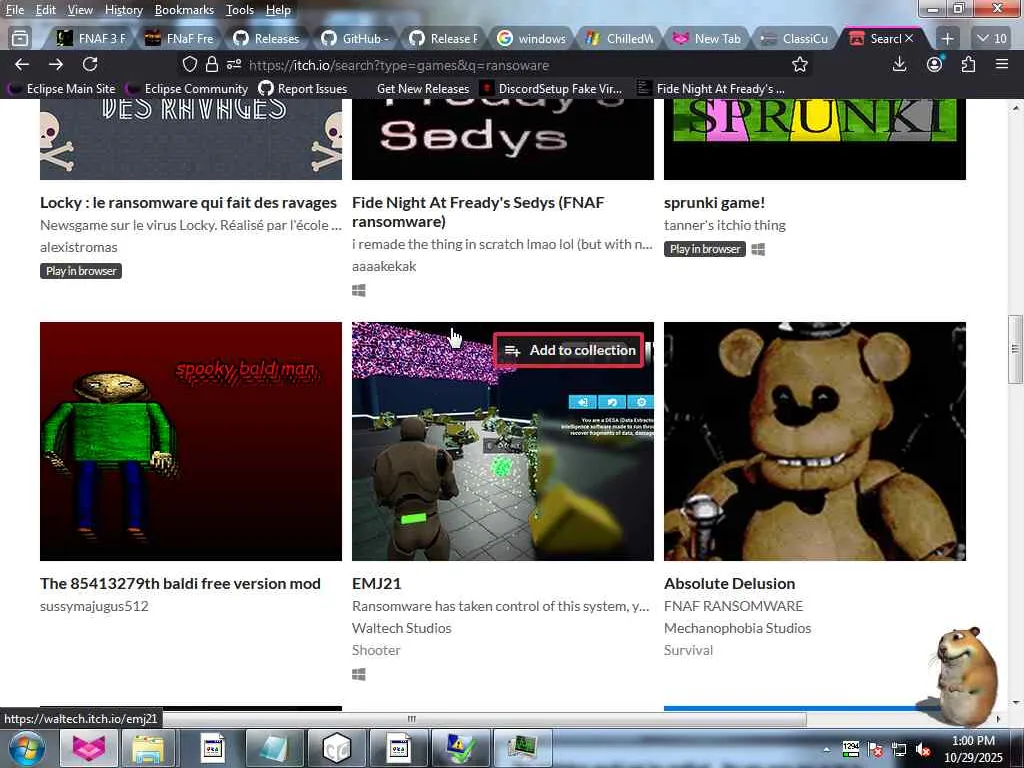Open the Eclipse Main Site bookmark

point(61,88)
